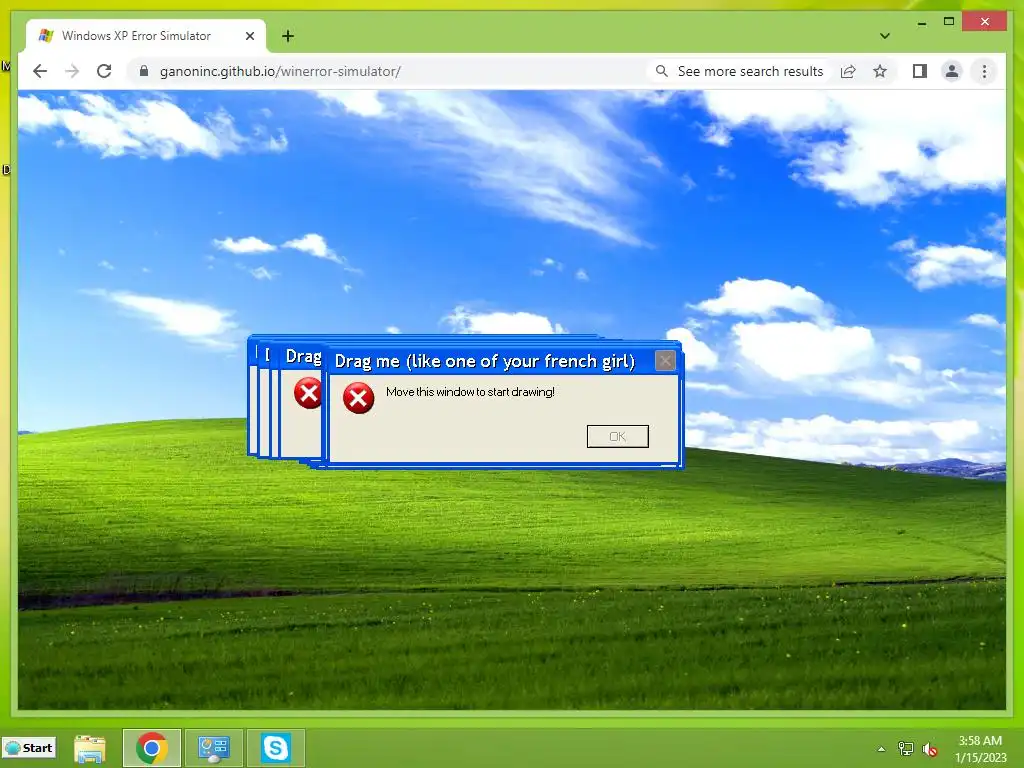The width and height of the screenshot is (1024, 768).
Task: View site security lock info
Action: click(x=144, y=71)
